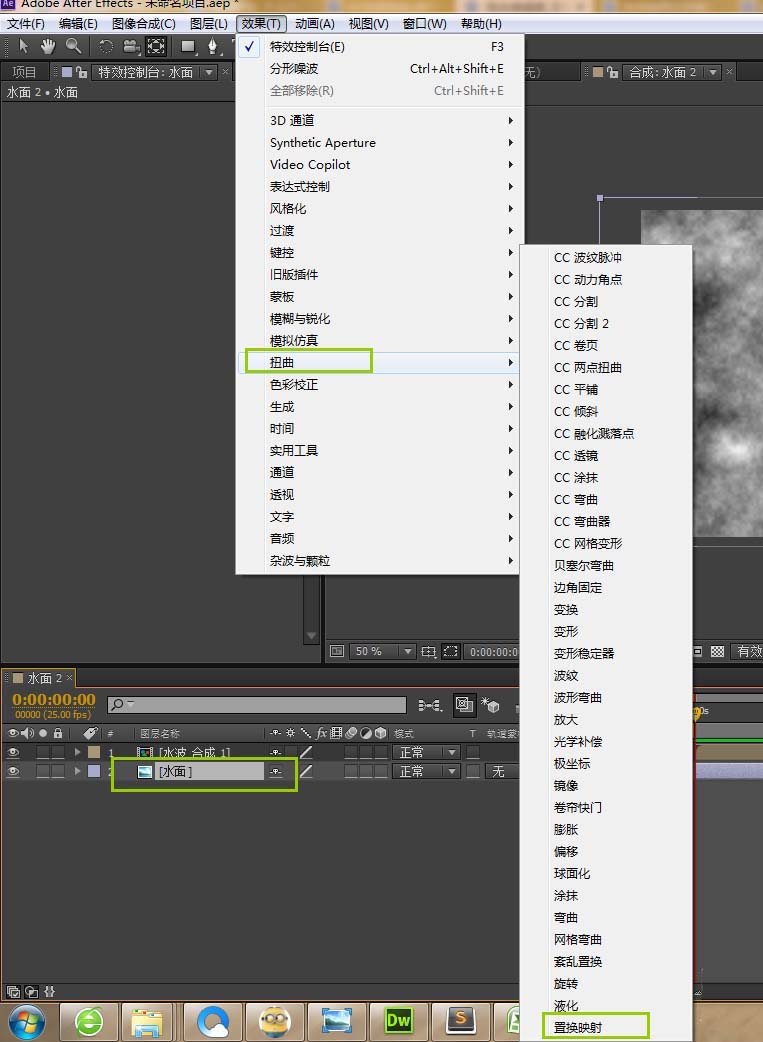Image resolution: width=763 pixels, height=1042 pixels.
Task: Click the label tag column icon
Action: pos(91,733)
